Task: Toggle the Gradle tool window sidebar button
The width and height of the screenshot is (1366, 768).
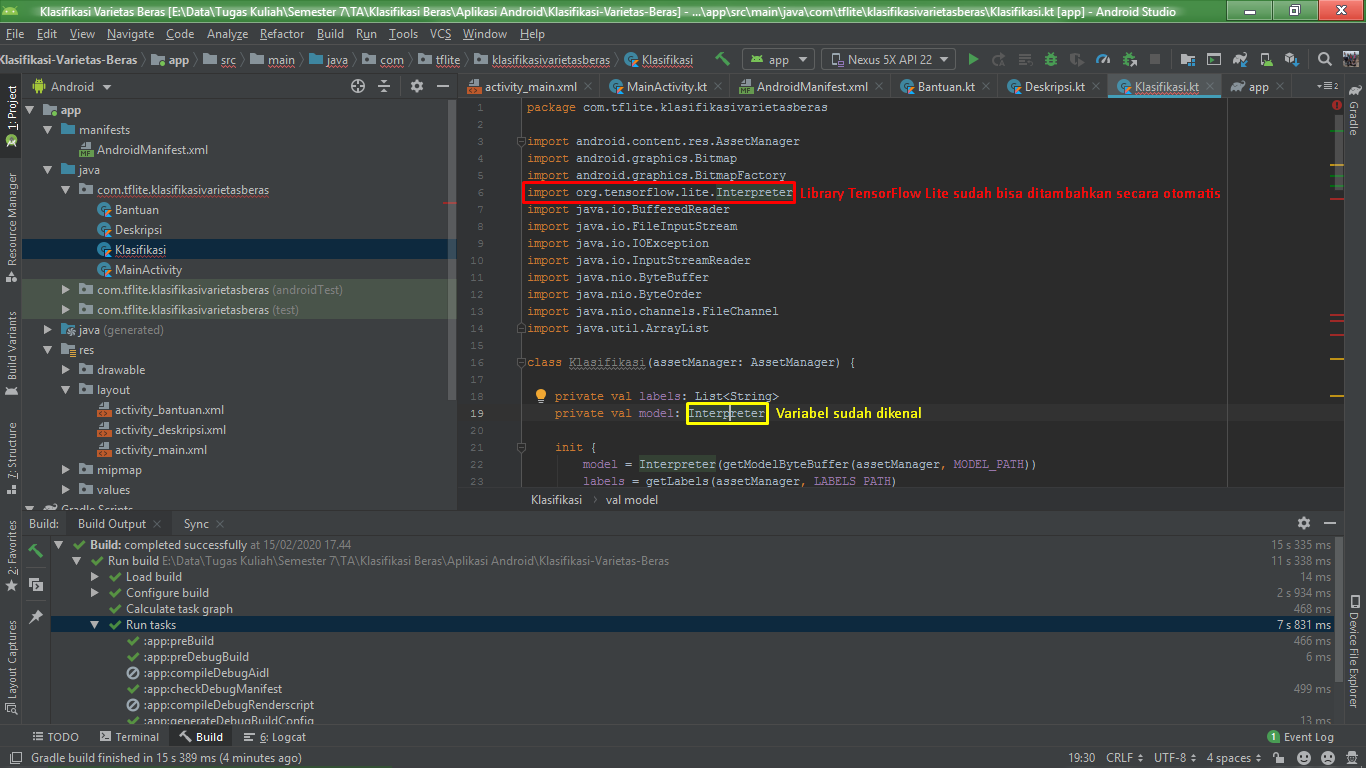Action: [x=1354, y=110]
